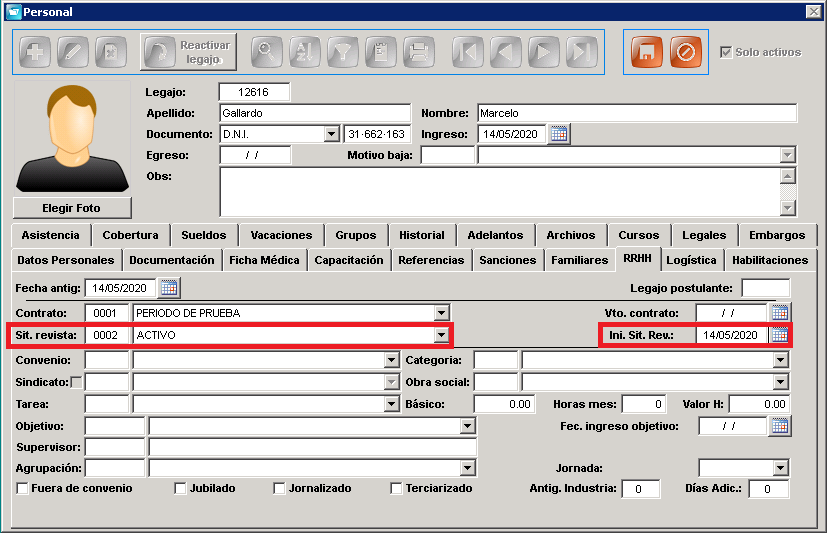827x533 pixels.
Task: Toggle the Solo activos checkbox
Action: click(726, 52)
